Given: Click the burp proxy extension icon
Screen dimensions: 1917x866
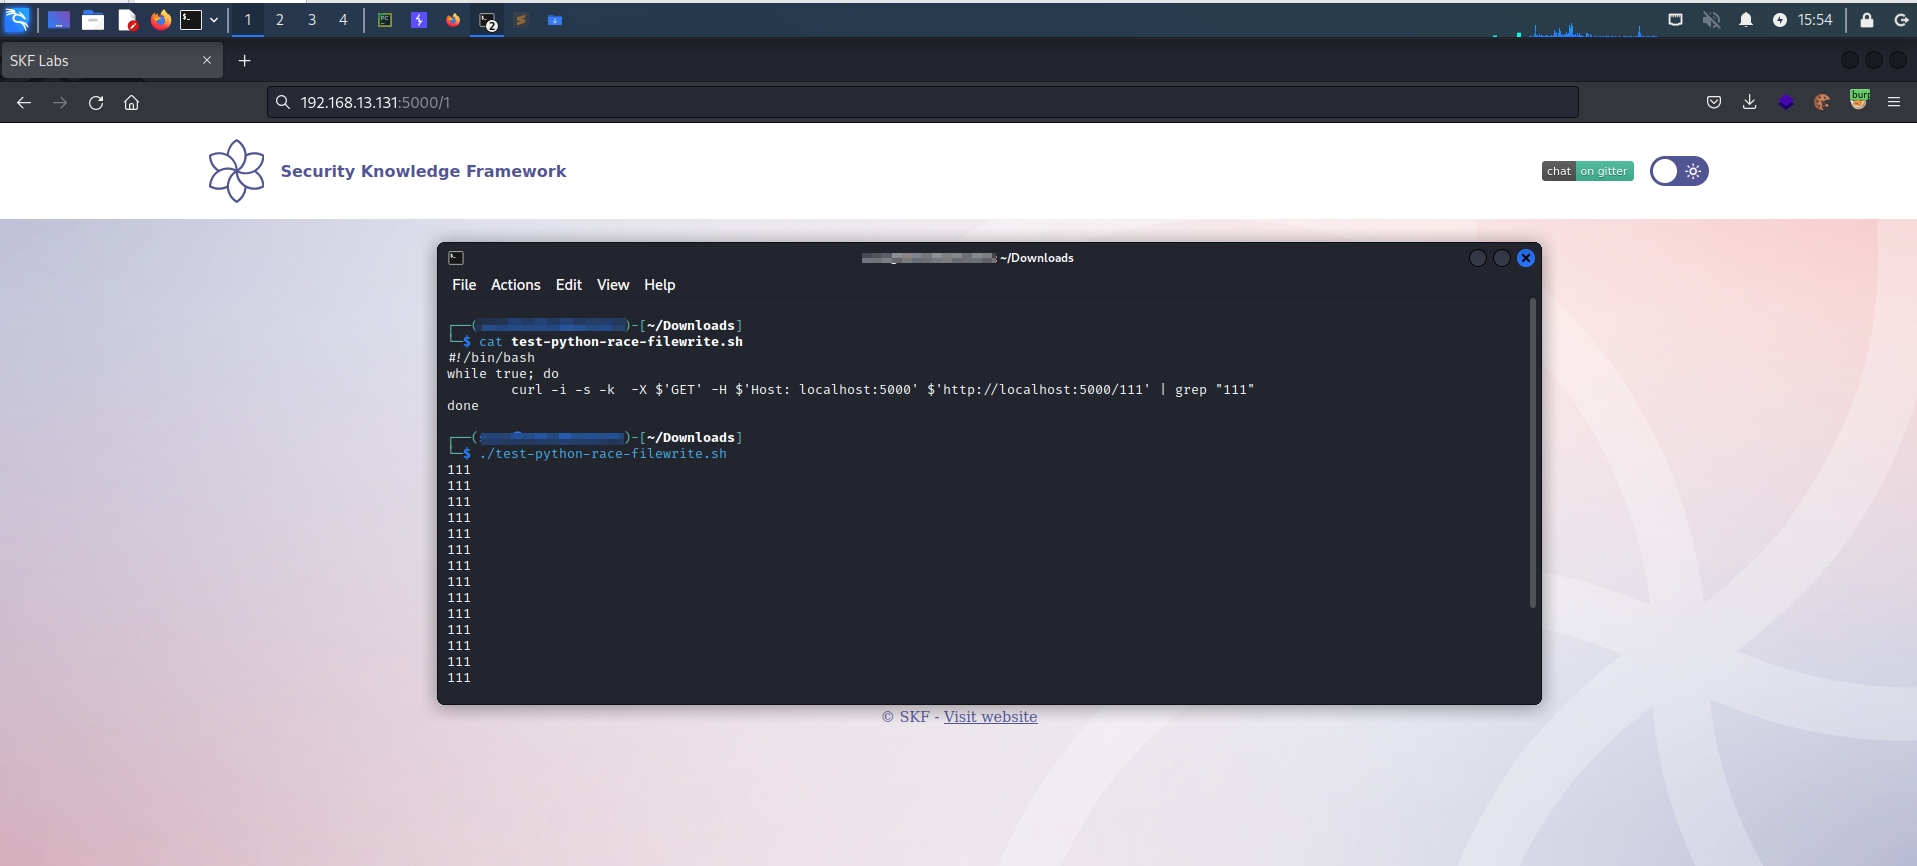Looking at the screenshot, I should tap(1859, 100).
